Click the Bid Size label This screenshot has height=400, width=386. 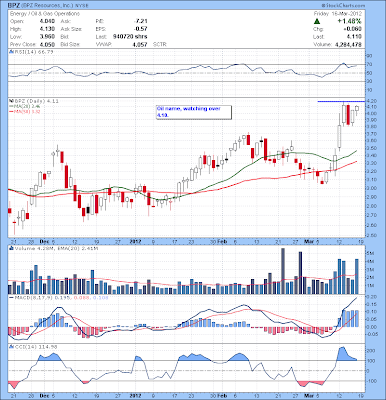pos(70,44)
